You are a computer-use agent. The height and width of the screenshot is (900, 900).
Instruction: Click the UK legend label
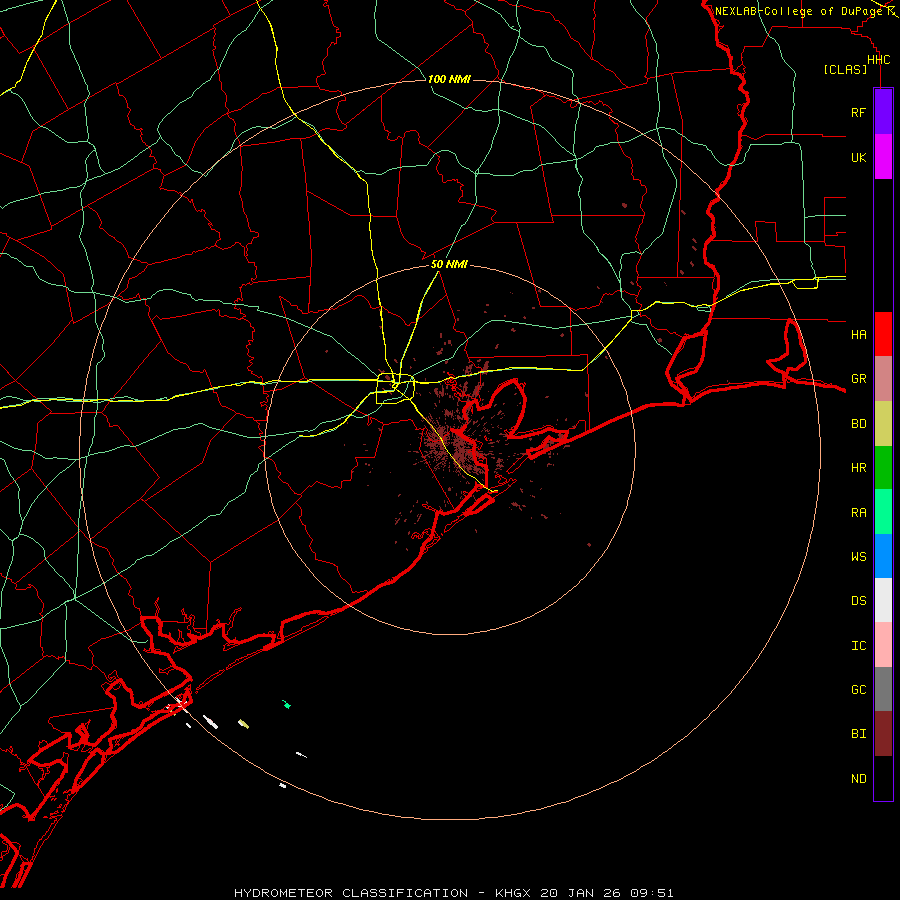858,157
